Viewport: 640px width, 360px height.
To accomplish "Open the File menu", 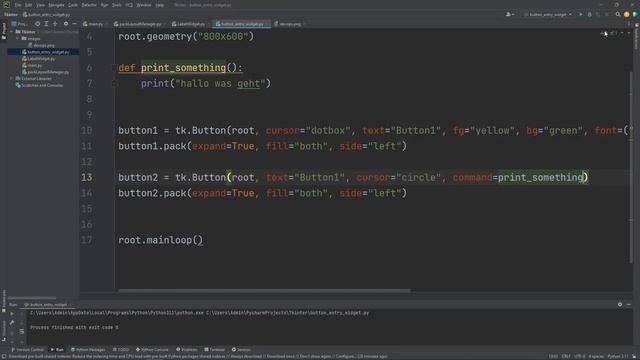I will pos(18,5).
